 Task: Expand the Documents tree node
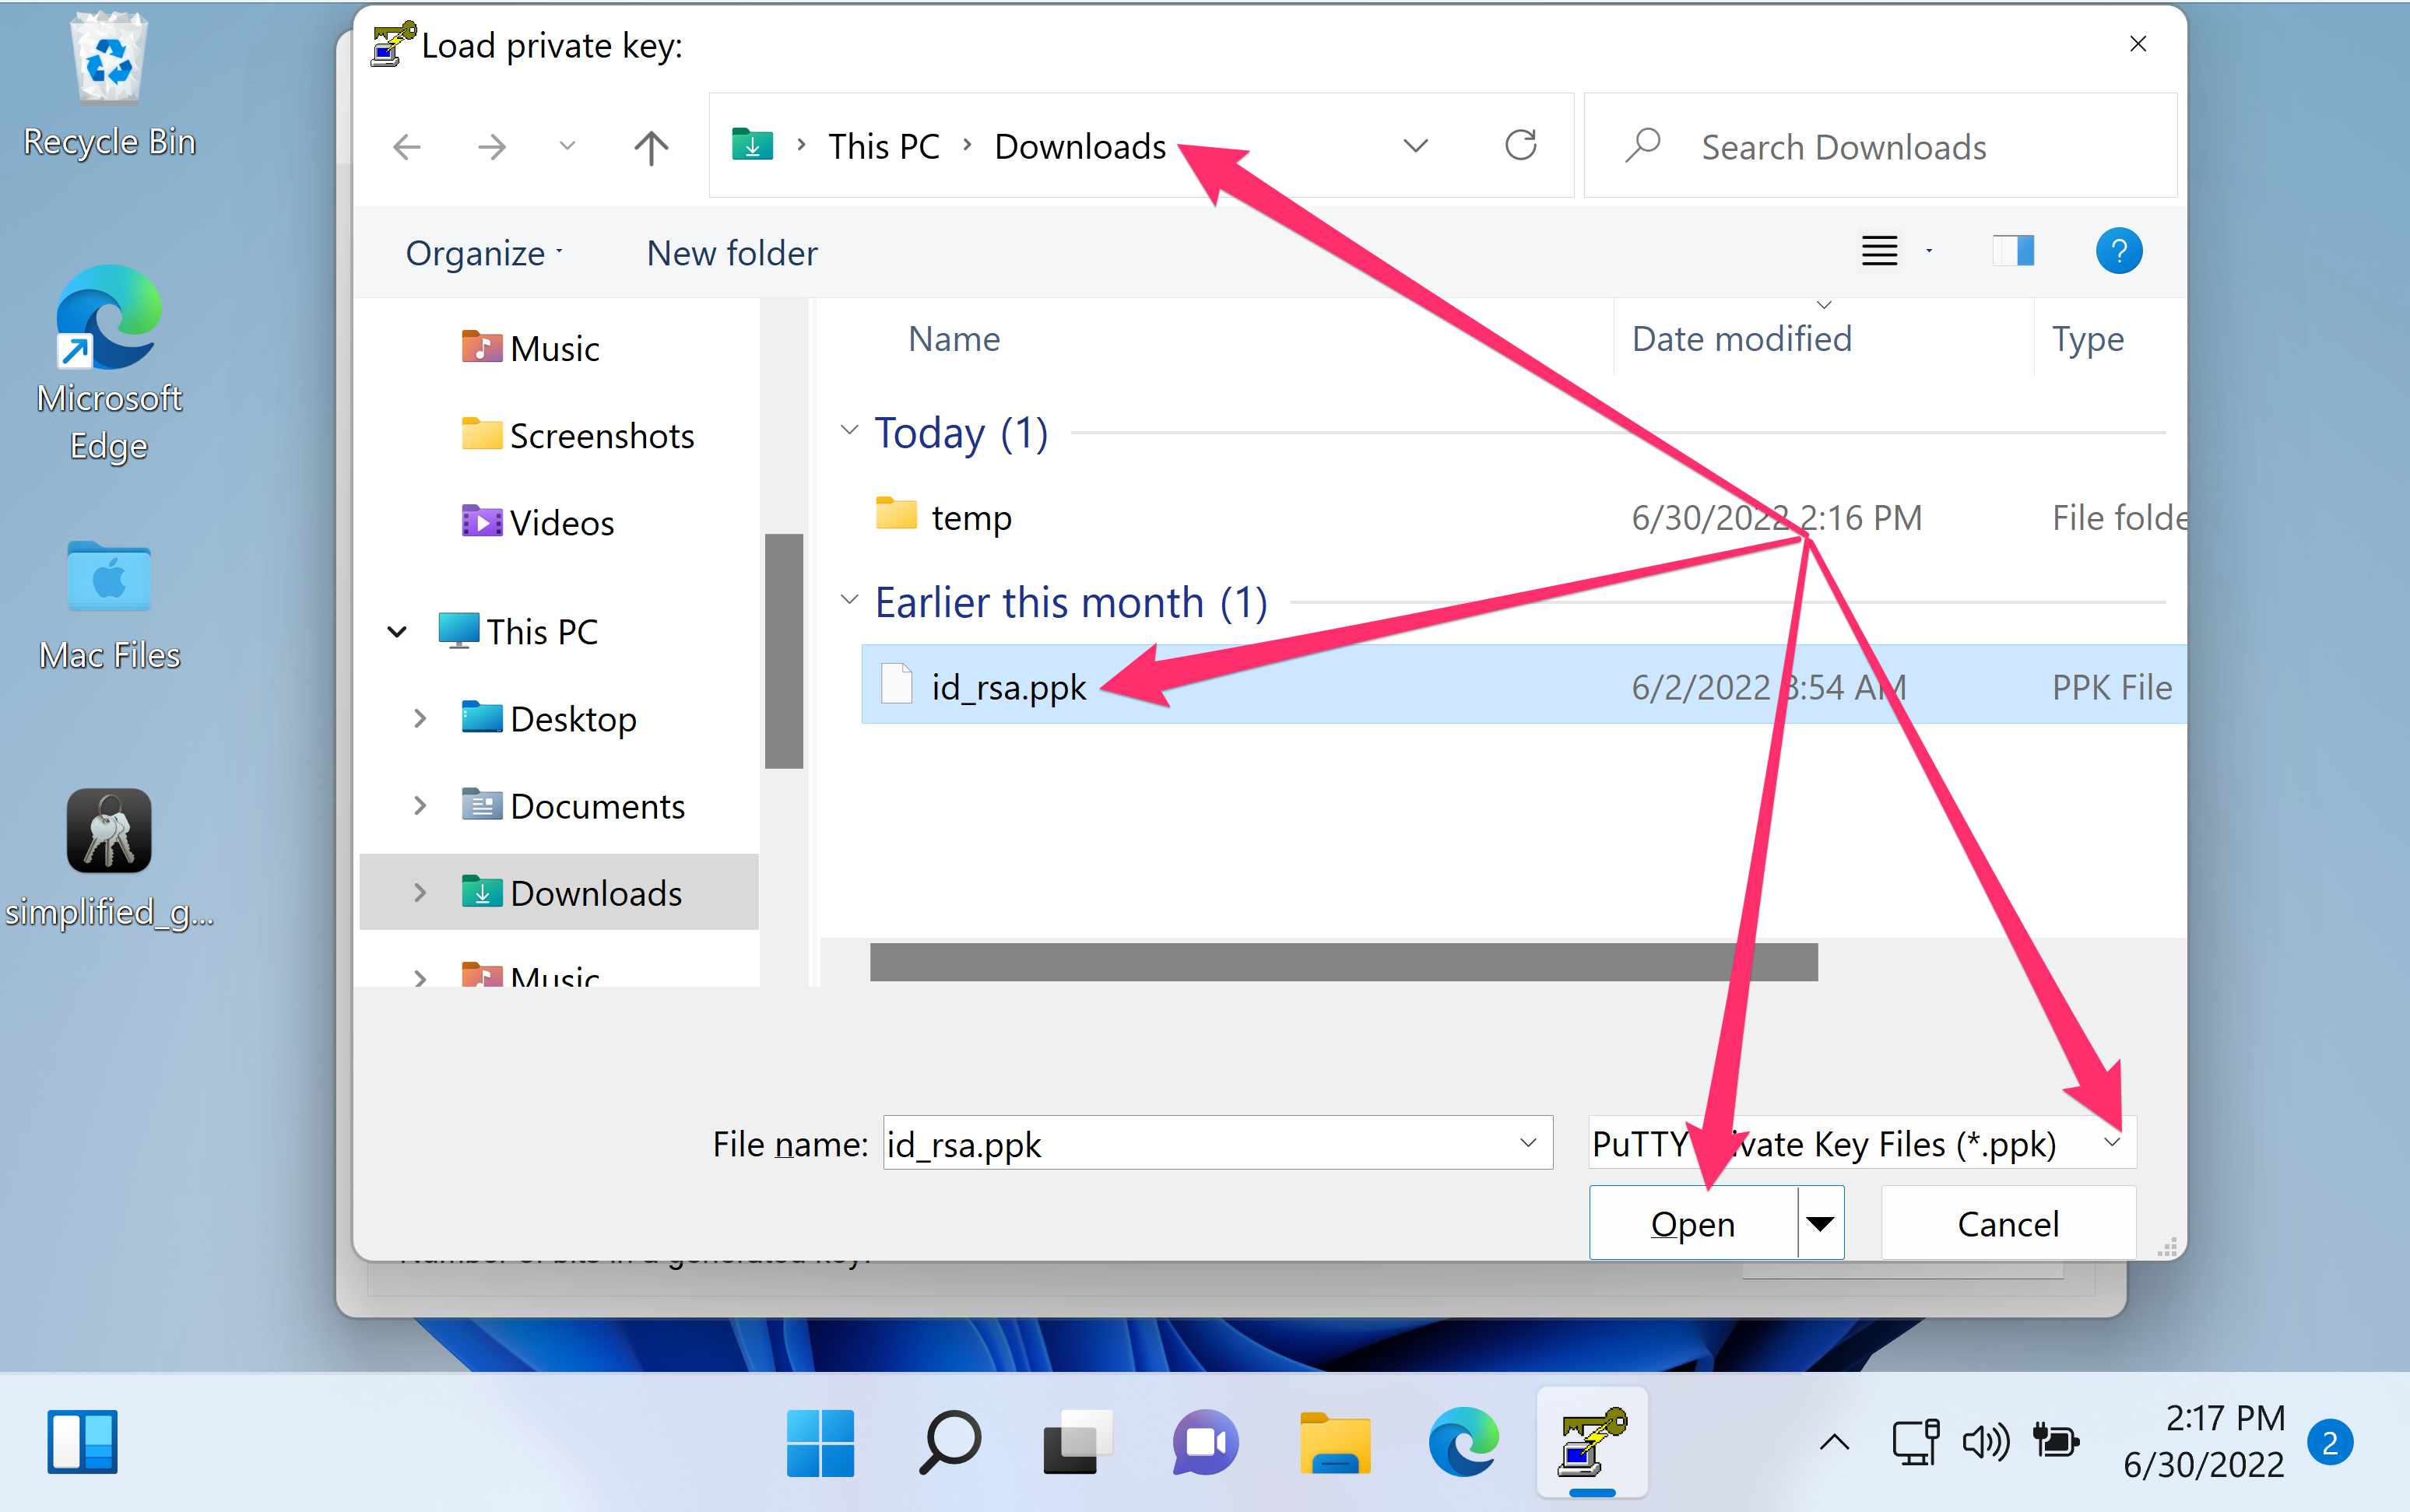coord(420,806)
